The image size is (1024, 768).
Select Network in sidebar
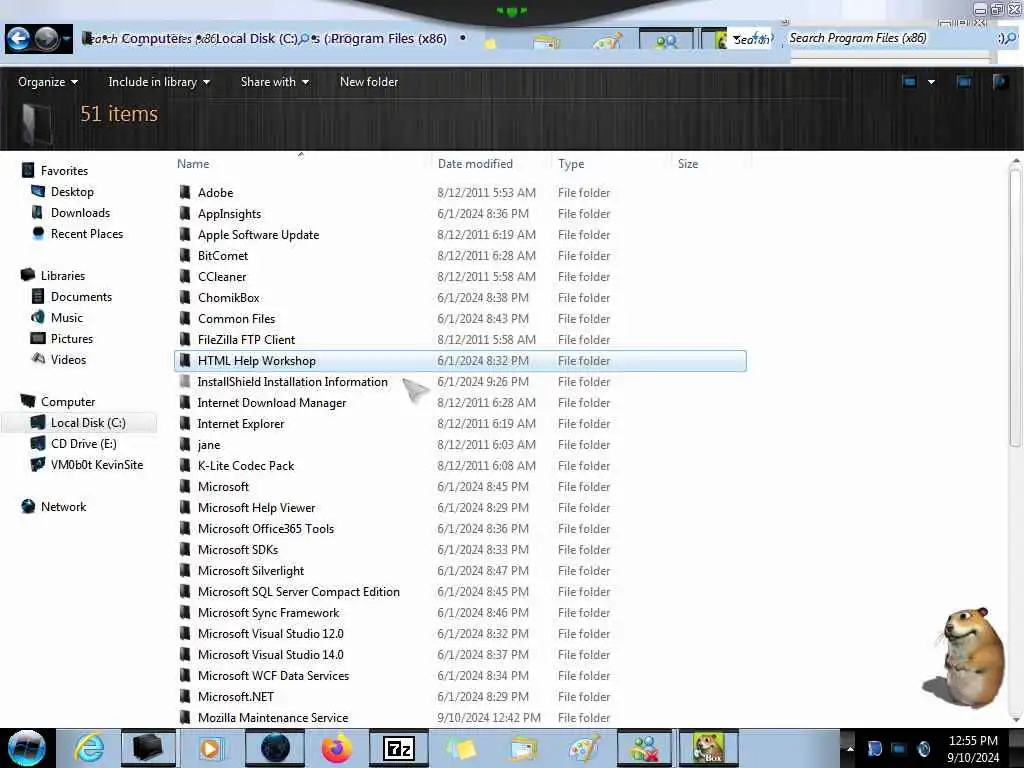(63, 506)
